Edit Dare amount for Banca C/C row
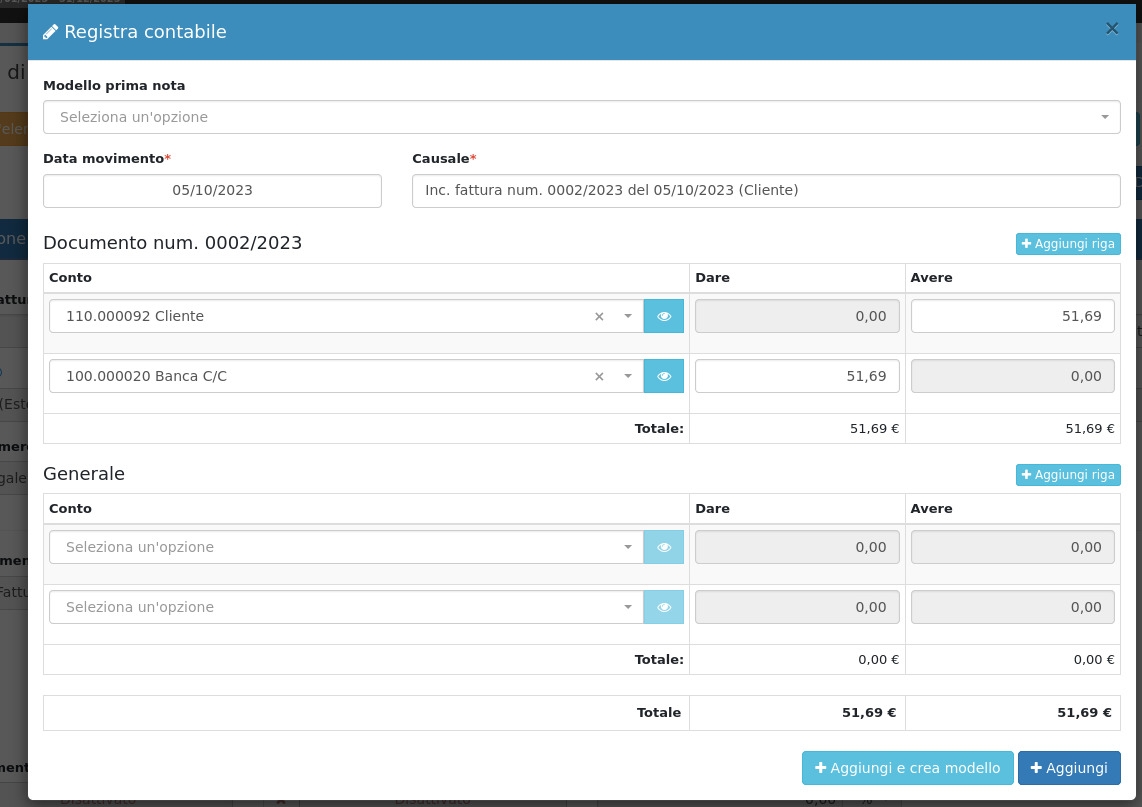 point(796,376)
